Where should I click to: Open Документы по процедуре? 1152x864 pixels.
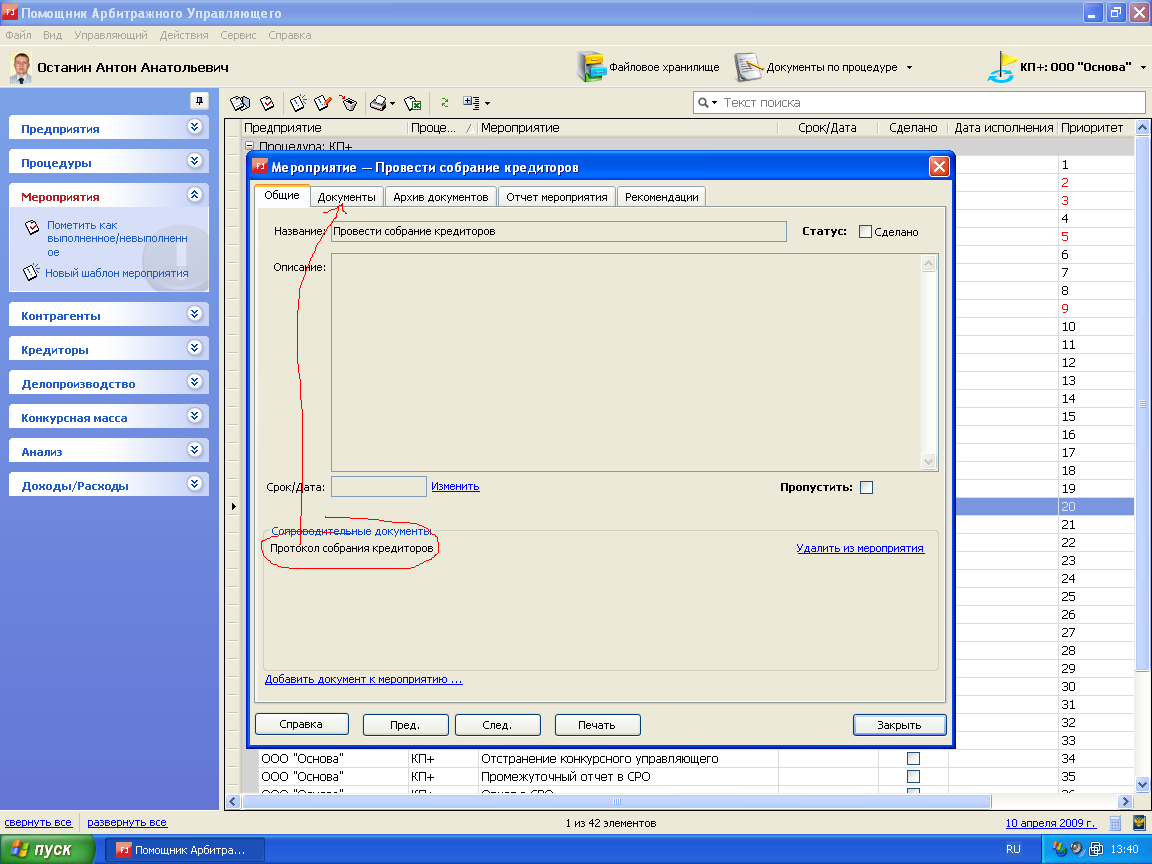[816, 67]
